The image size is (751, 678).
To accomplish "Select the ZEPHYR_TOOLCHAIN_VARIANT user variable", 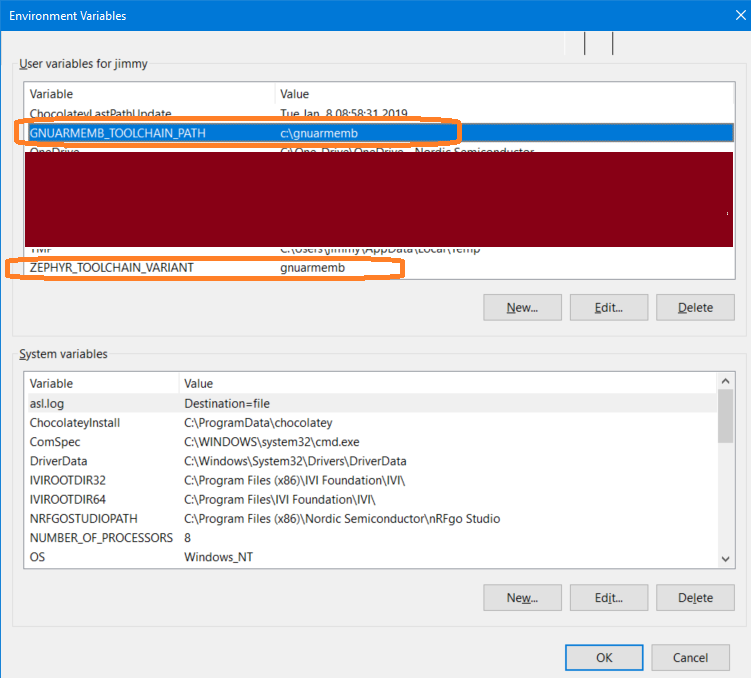I will coord(111,268).
